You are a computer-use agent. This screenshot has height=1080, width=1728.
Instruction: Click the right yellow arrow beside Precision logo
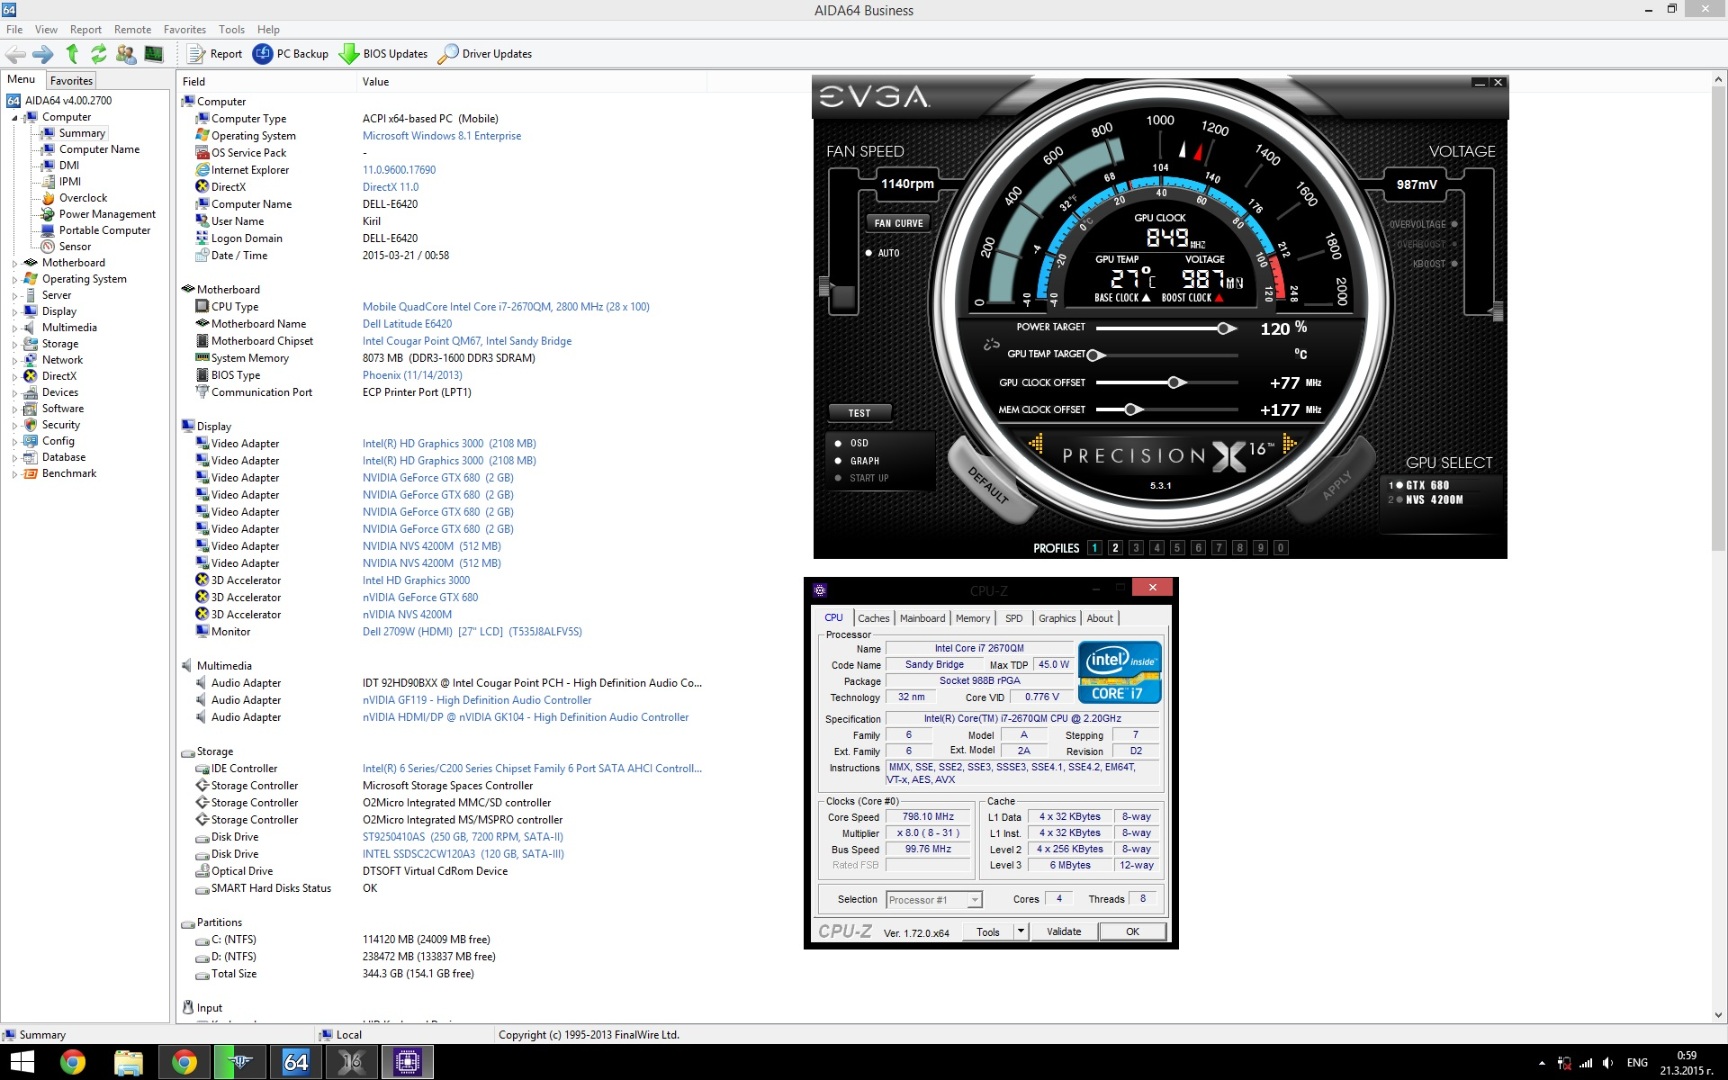click(x=1289, y=443)
